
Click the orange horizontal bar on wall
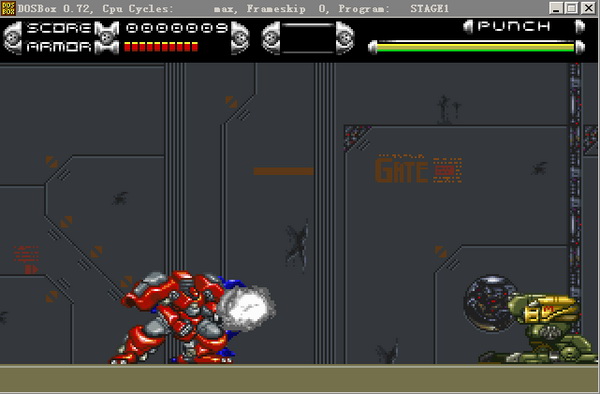point(284,171)
